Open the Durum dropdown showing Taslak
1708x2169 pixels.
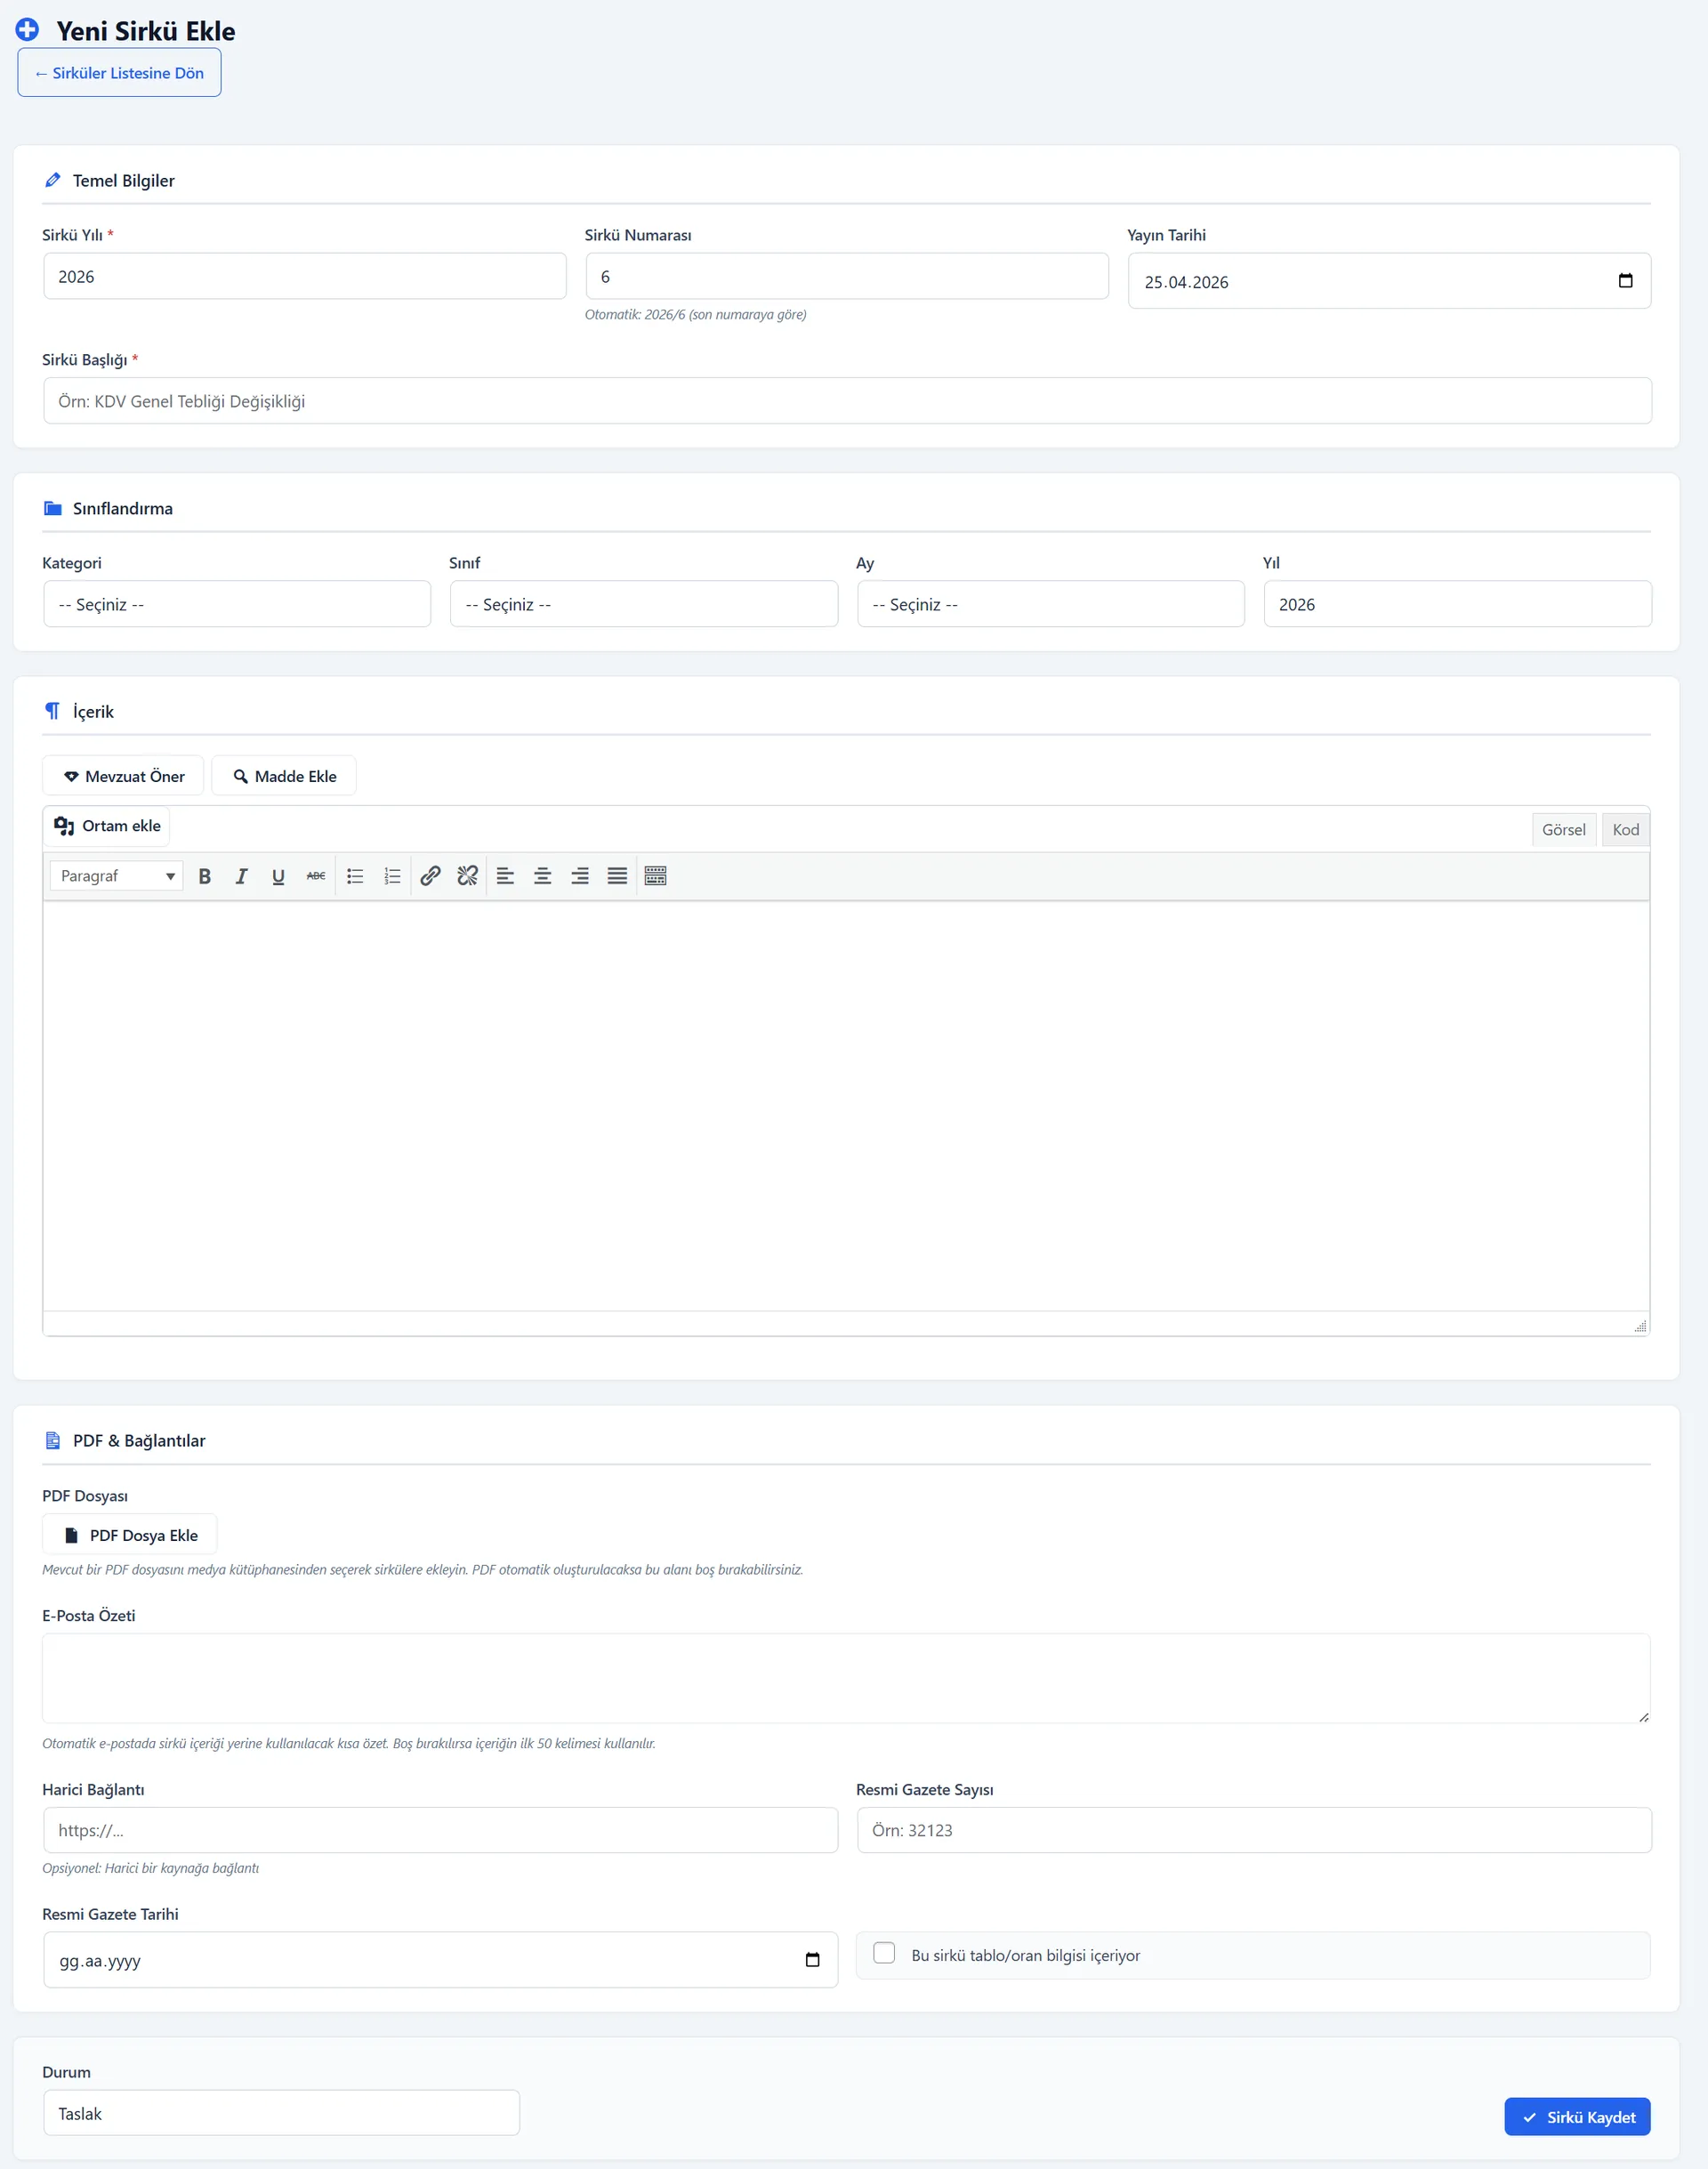281,2113
